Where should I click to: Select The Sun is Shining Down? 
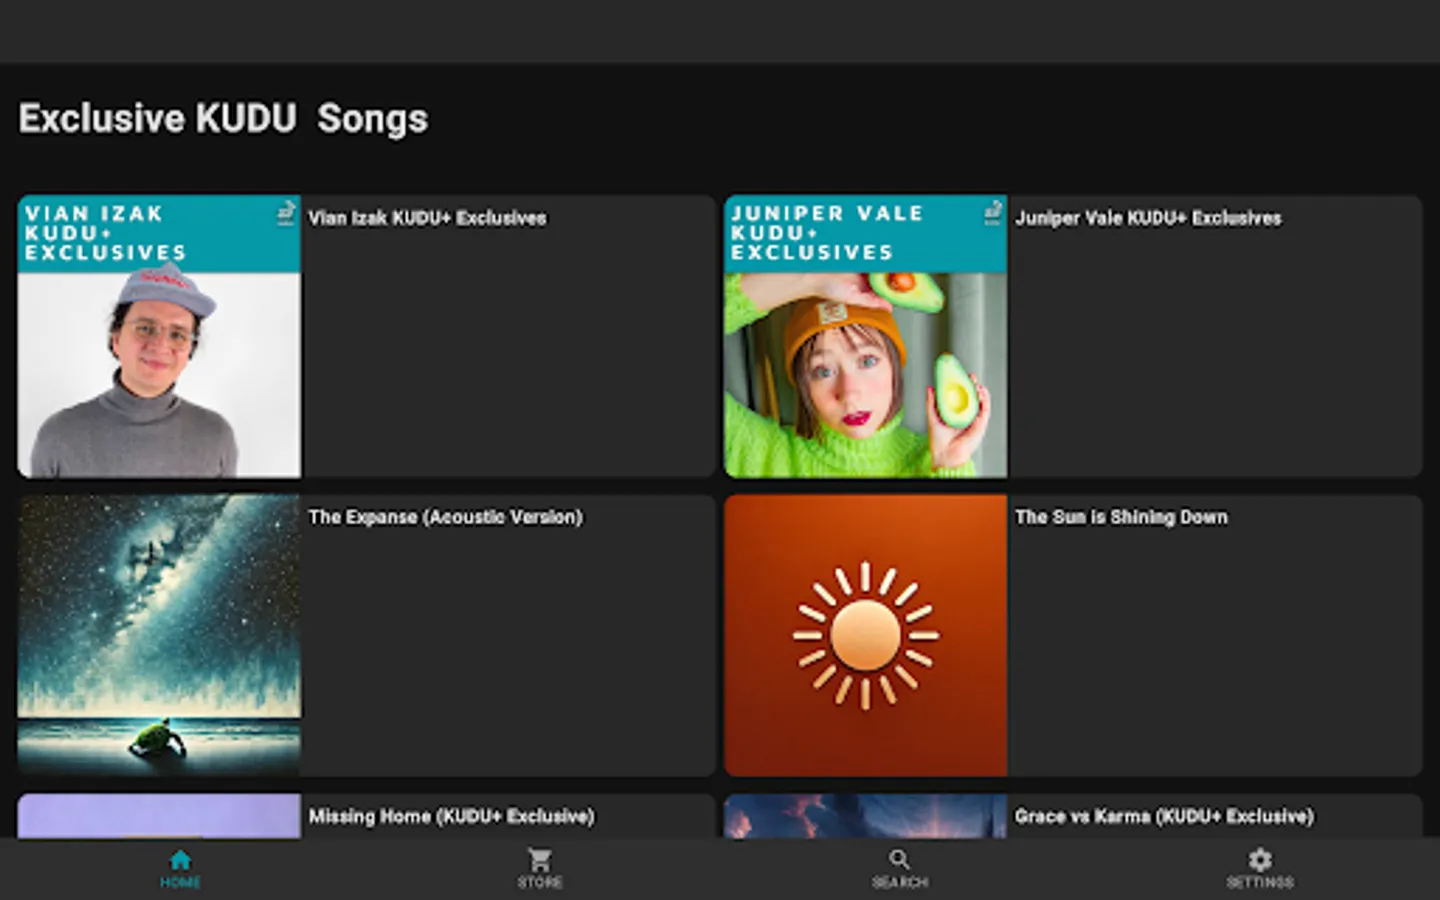[1121, 517]
